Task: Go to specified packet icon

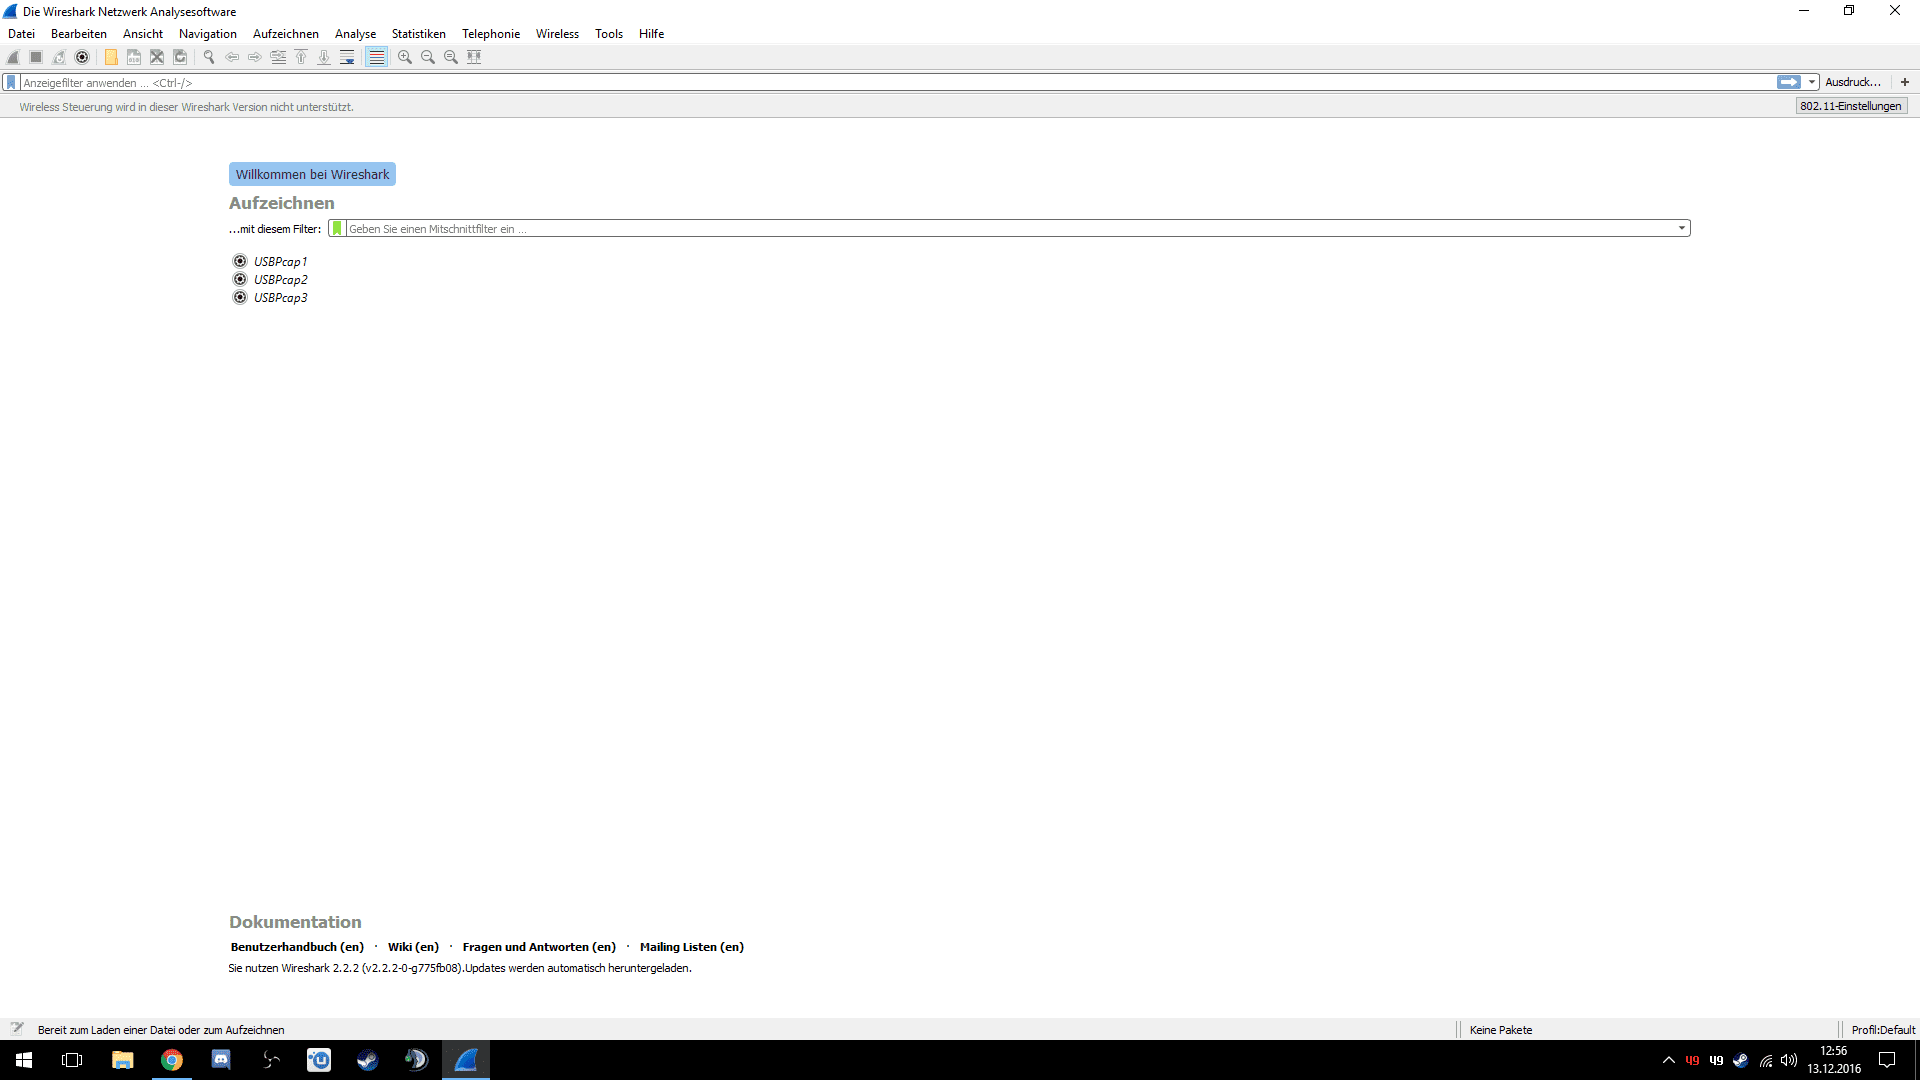Action: click(278, 57)
